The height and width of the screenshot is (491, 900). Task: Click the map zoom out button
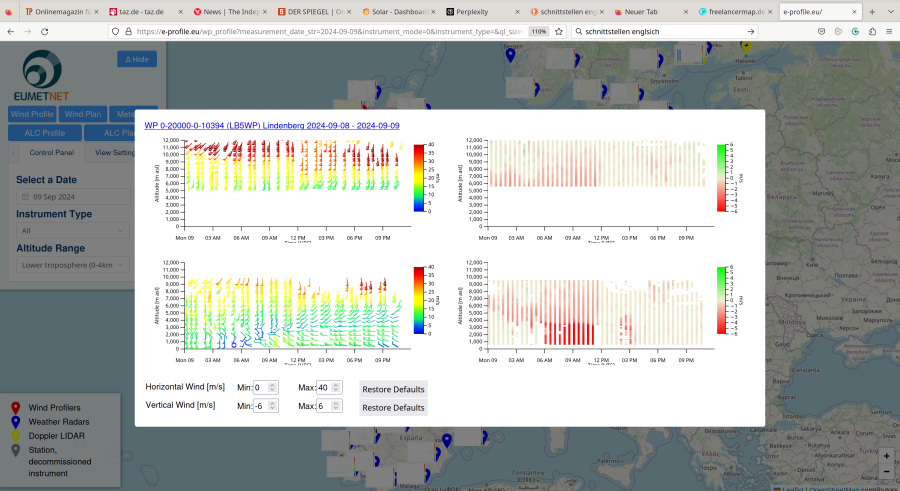885,470
